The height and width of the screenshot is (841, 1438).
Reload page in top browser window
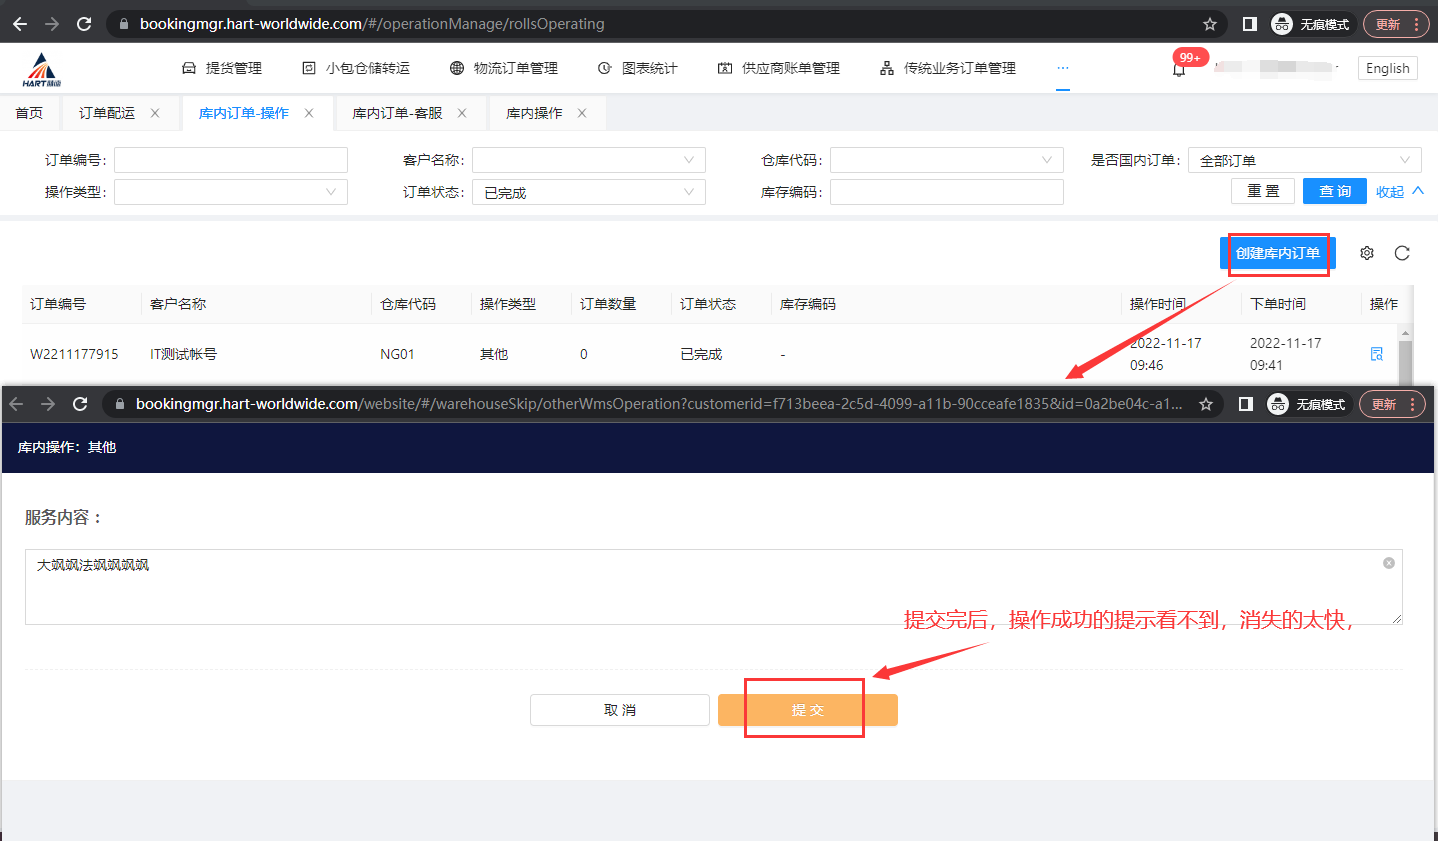pos(84,24)
